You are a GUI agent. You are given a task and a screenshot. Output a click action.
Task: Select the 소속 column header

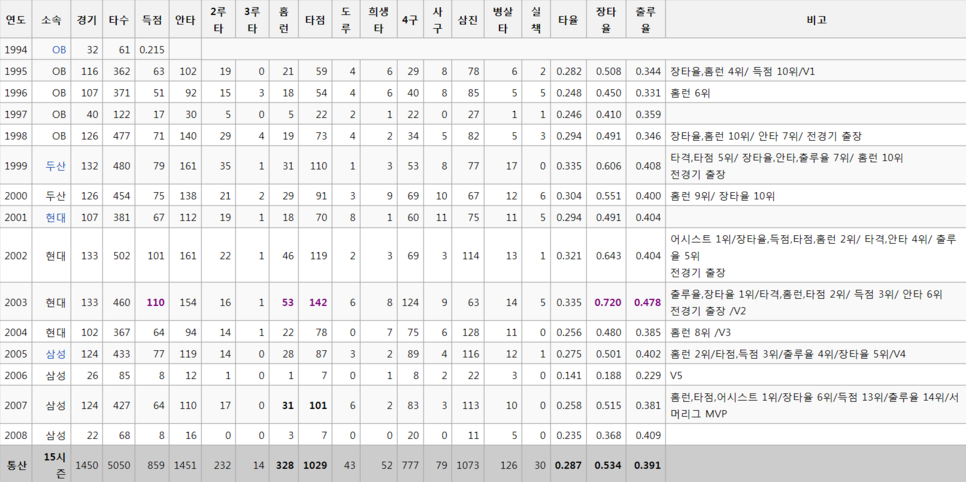[51, 20]
